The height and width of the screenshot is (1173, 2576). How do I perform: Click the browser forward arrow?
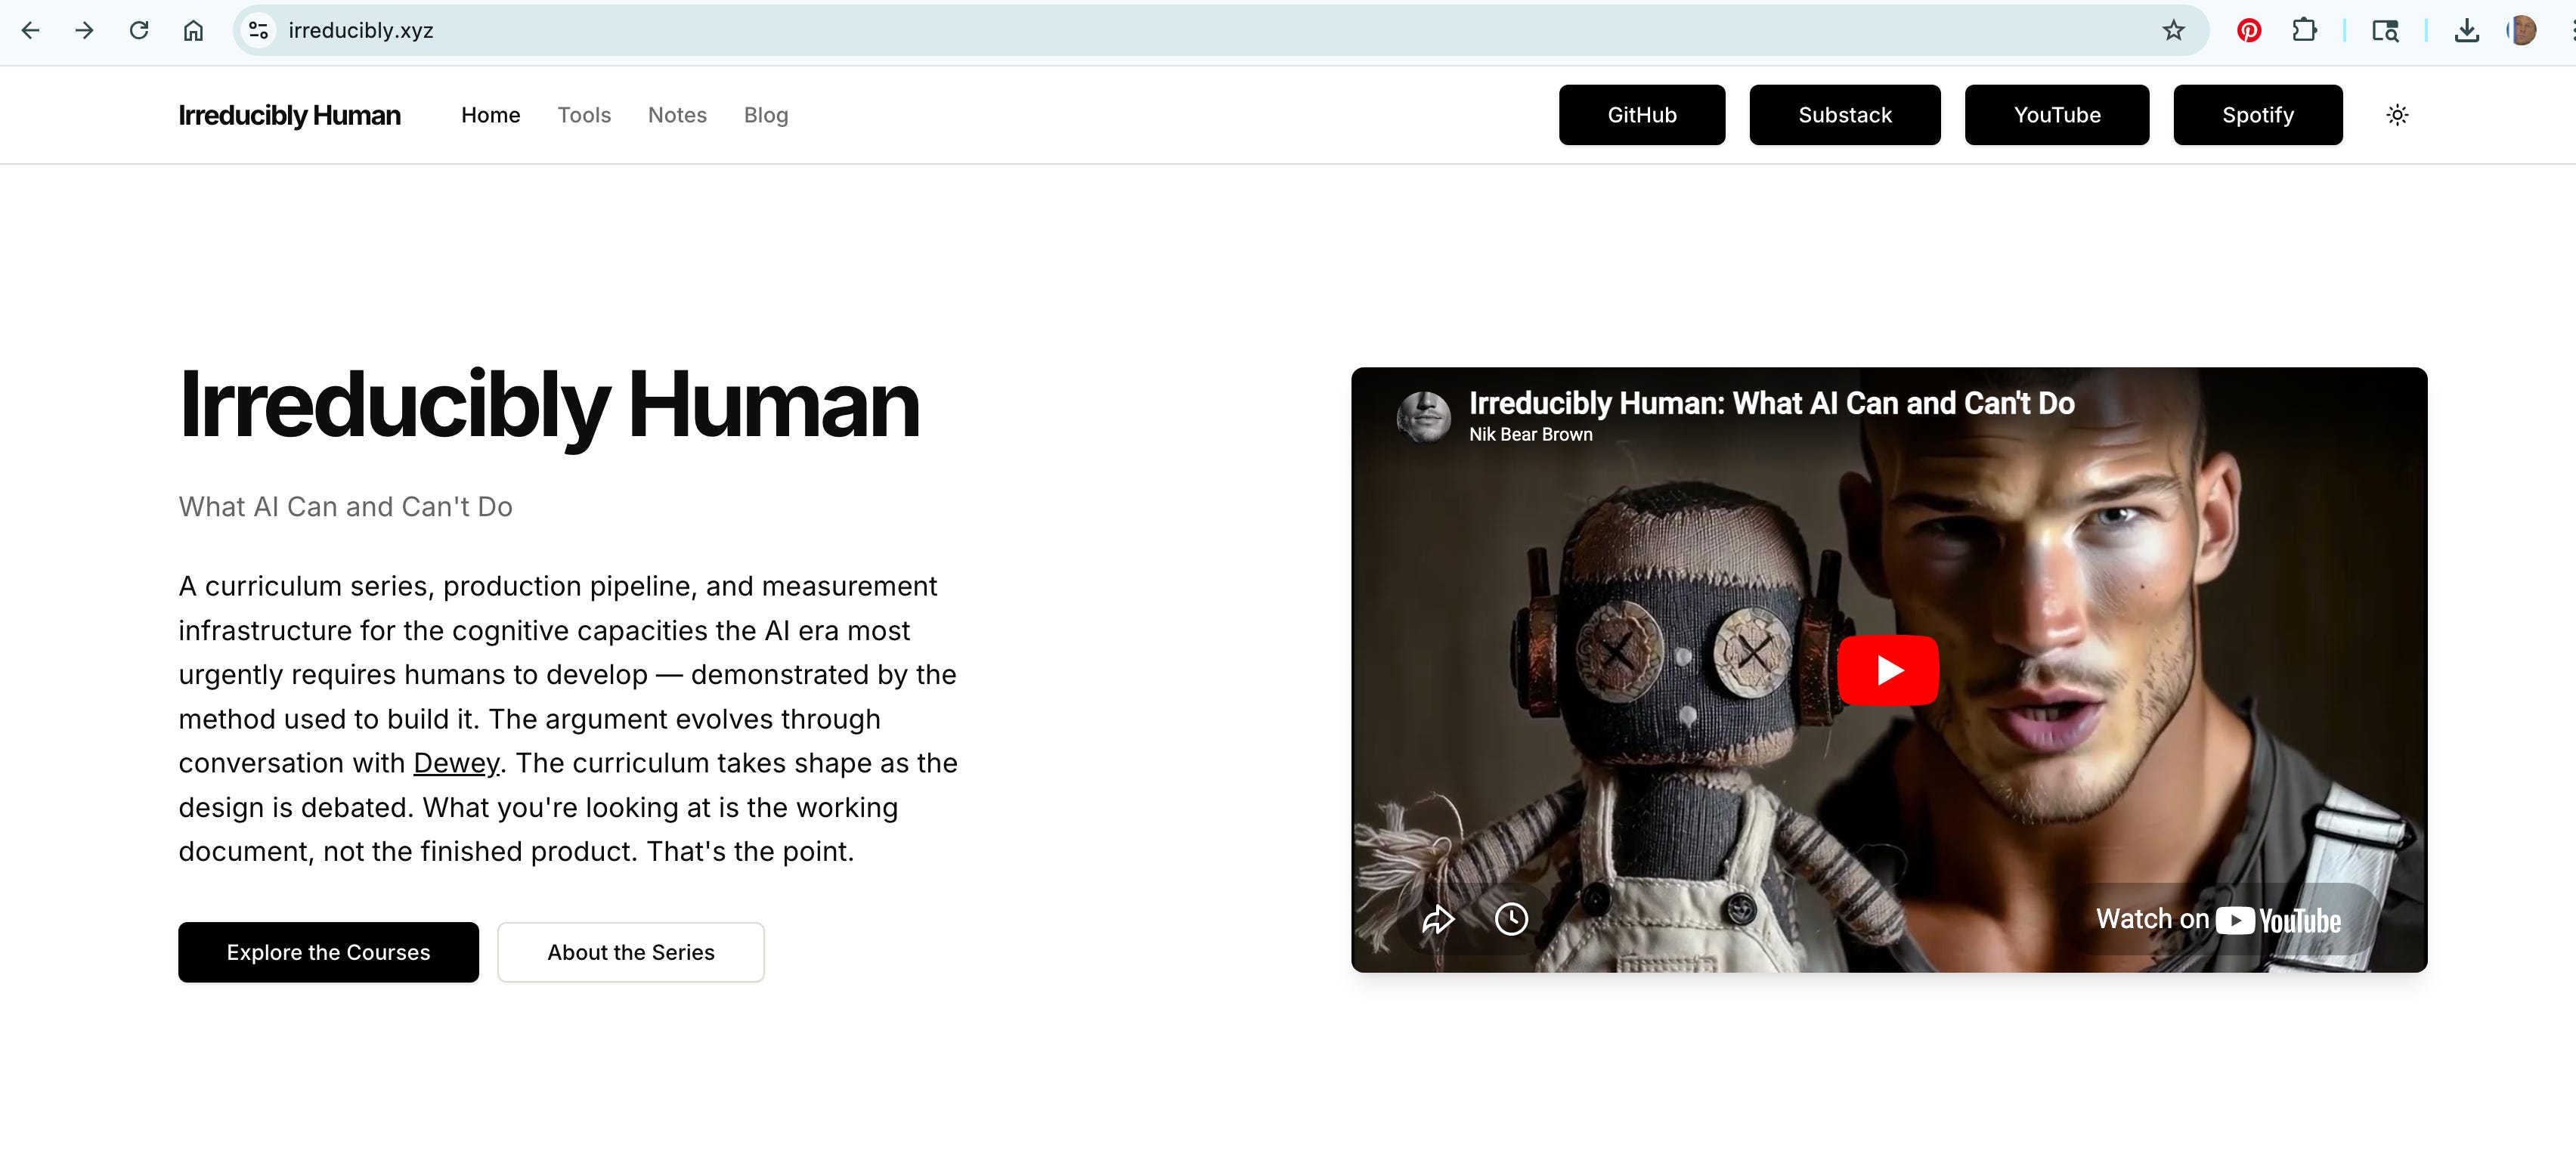click(x=84, y=30)
